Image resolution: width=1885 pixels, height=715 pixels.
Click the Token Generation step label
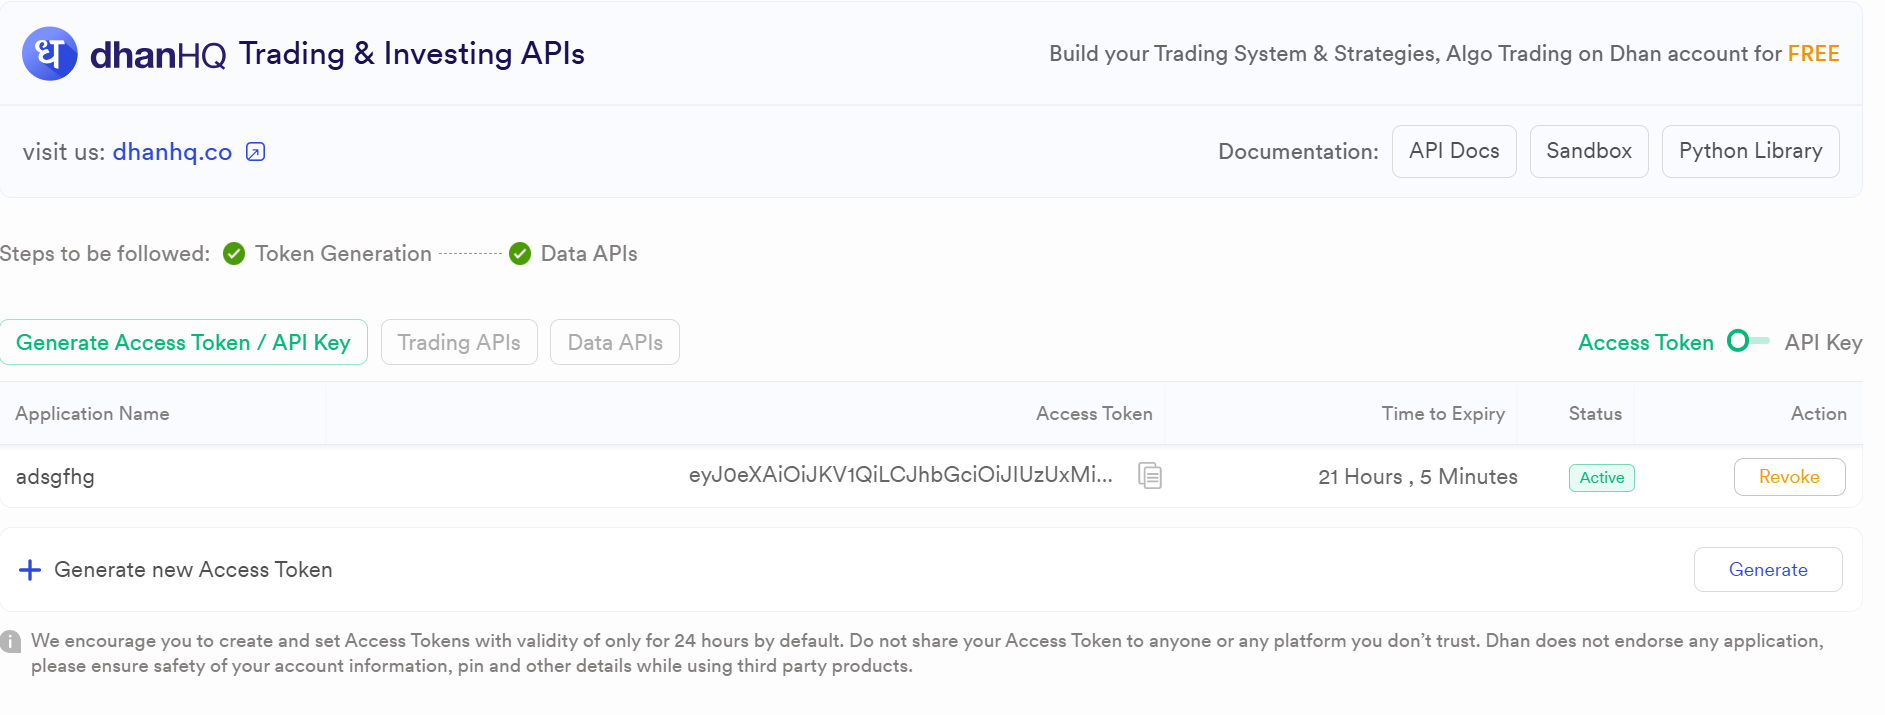tap(343, 254)
